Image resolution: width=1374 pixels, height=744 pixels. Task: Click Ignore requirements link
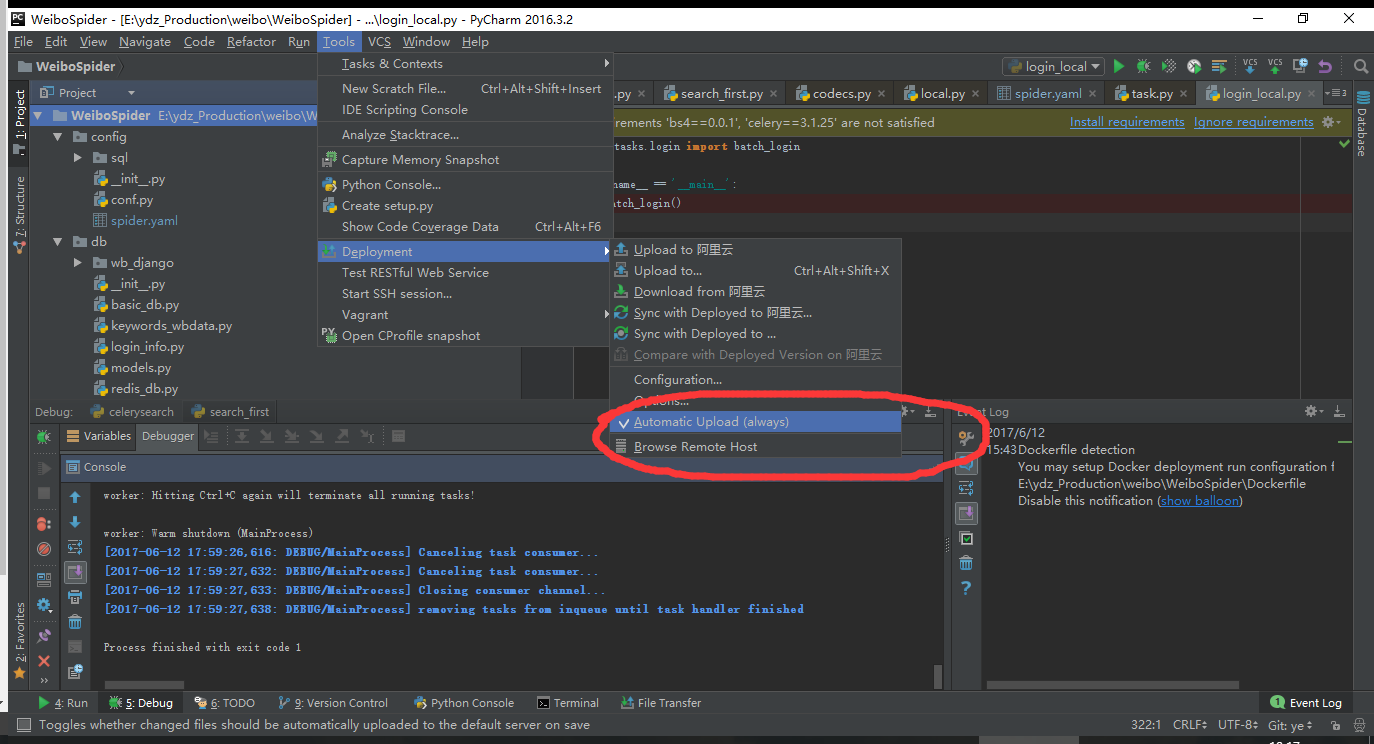coord(1254,122)
